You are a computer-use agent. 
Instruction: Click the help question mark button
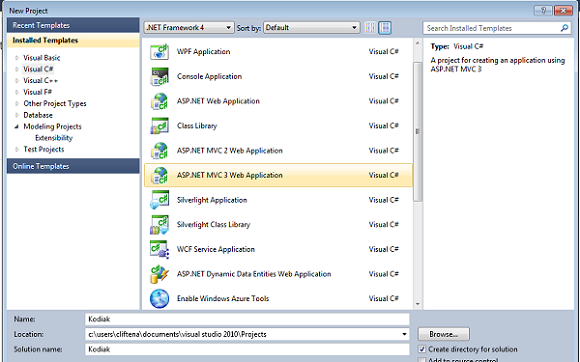[x=543, y=10]
